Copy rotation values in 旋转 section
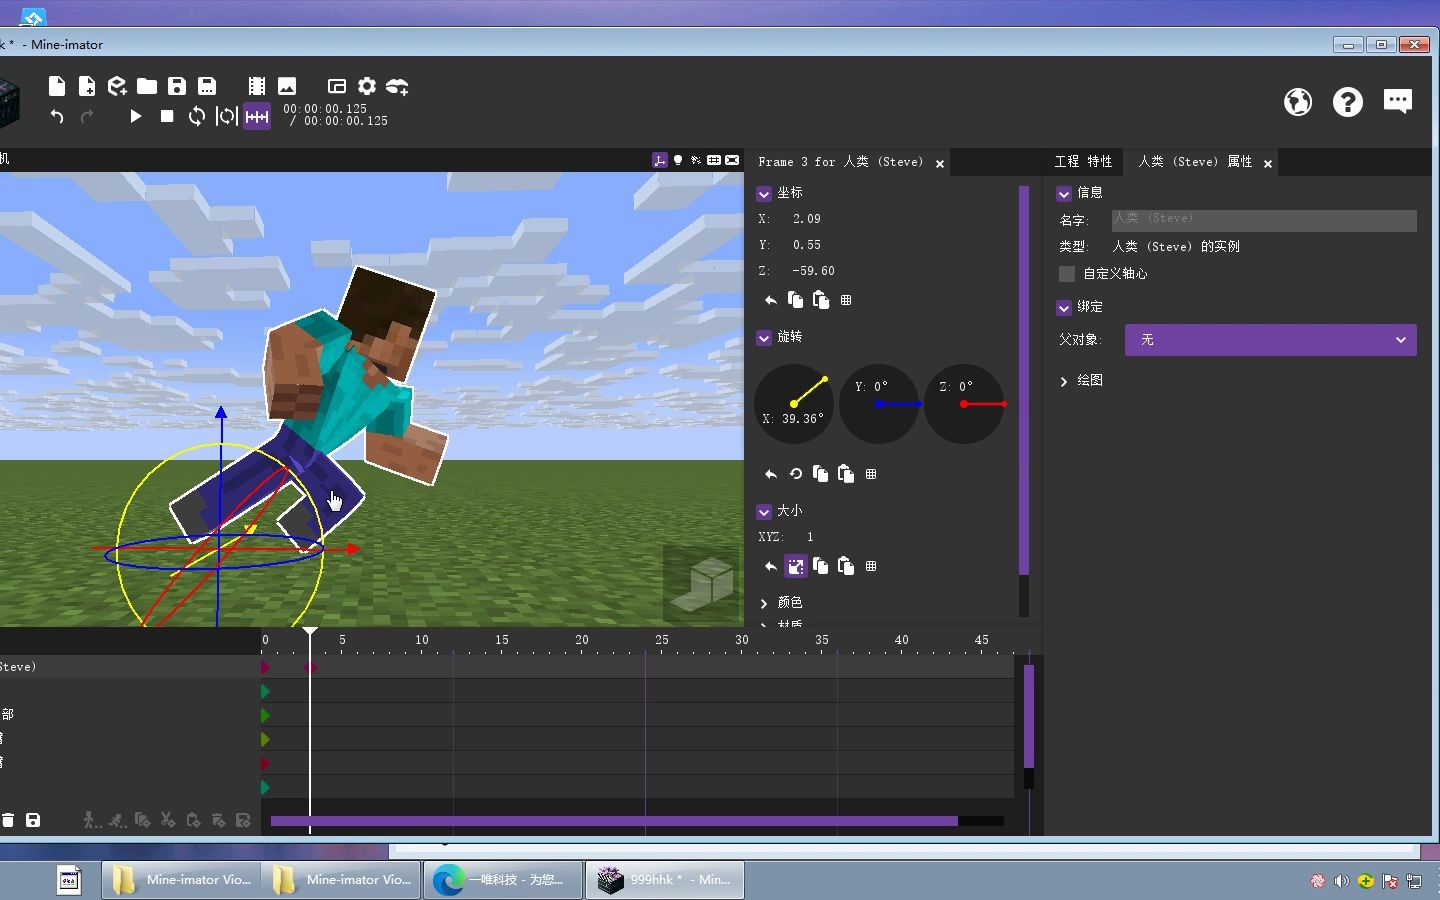The width and height of the screenshot is (1440, 900). [x=821, y=474]
